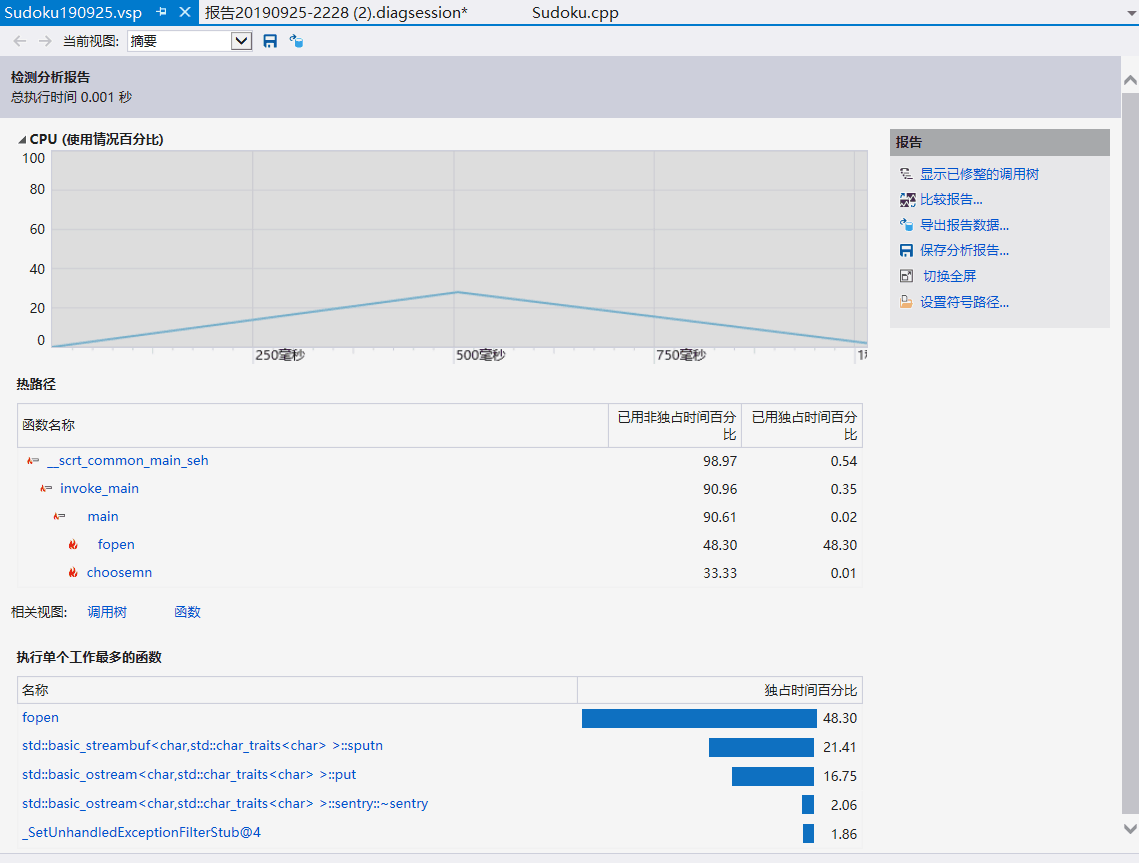Open the functions related view link

(x=187, y=612)
